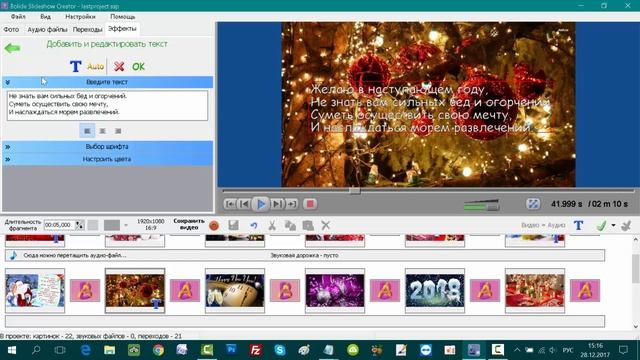Expand the "Настроить цвета" section
Image resolution: width=640 pixels, height=360 pixels.
coord(107,159)
